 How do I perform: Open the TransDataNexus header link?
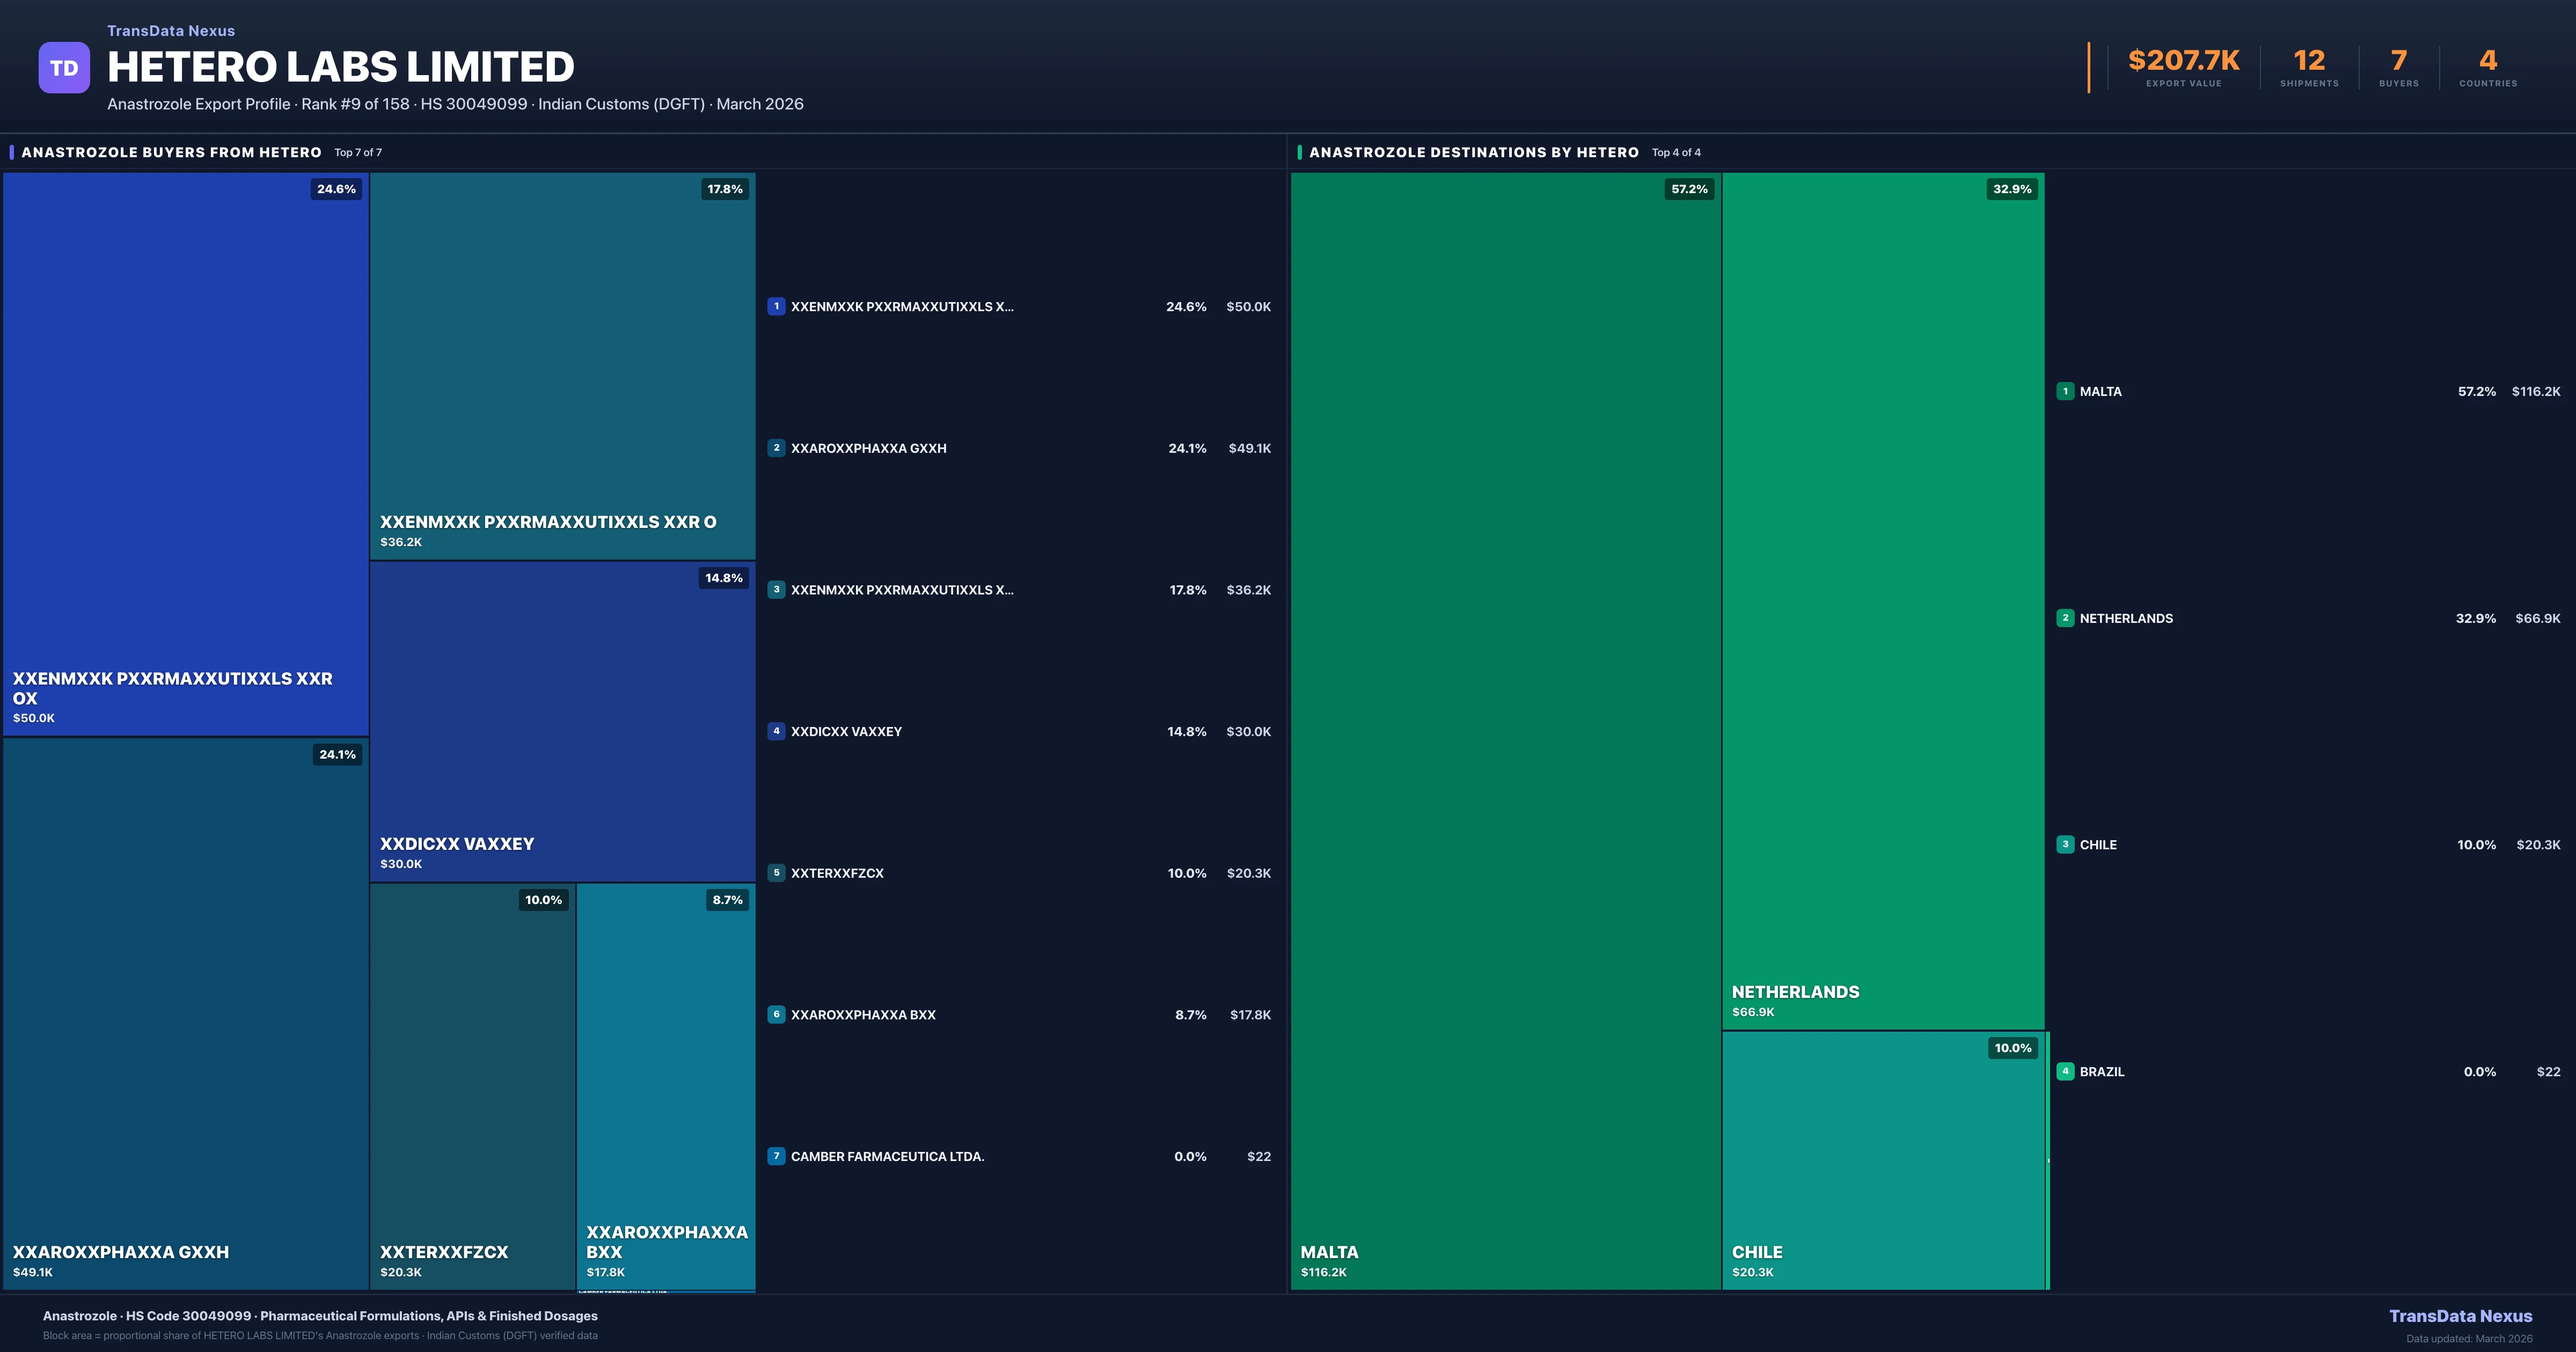point(171,31)
